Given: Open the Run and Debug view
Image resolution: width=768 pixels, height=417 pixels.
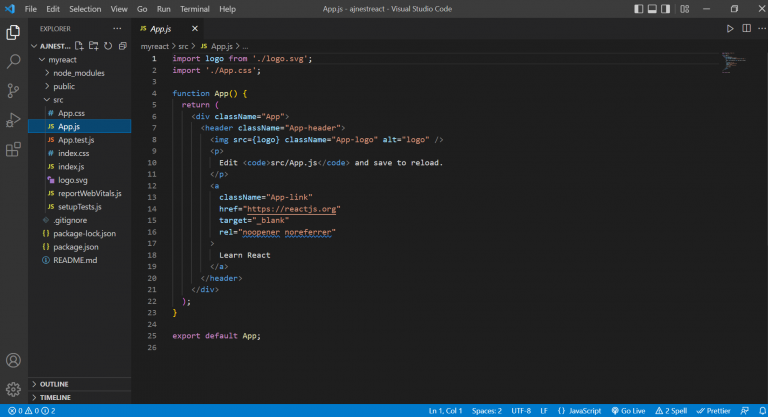Looking at the screenshot, I should pos(14,120).
